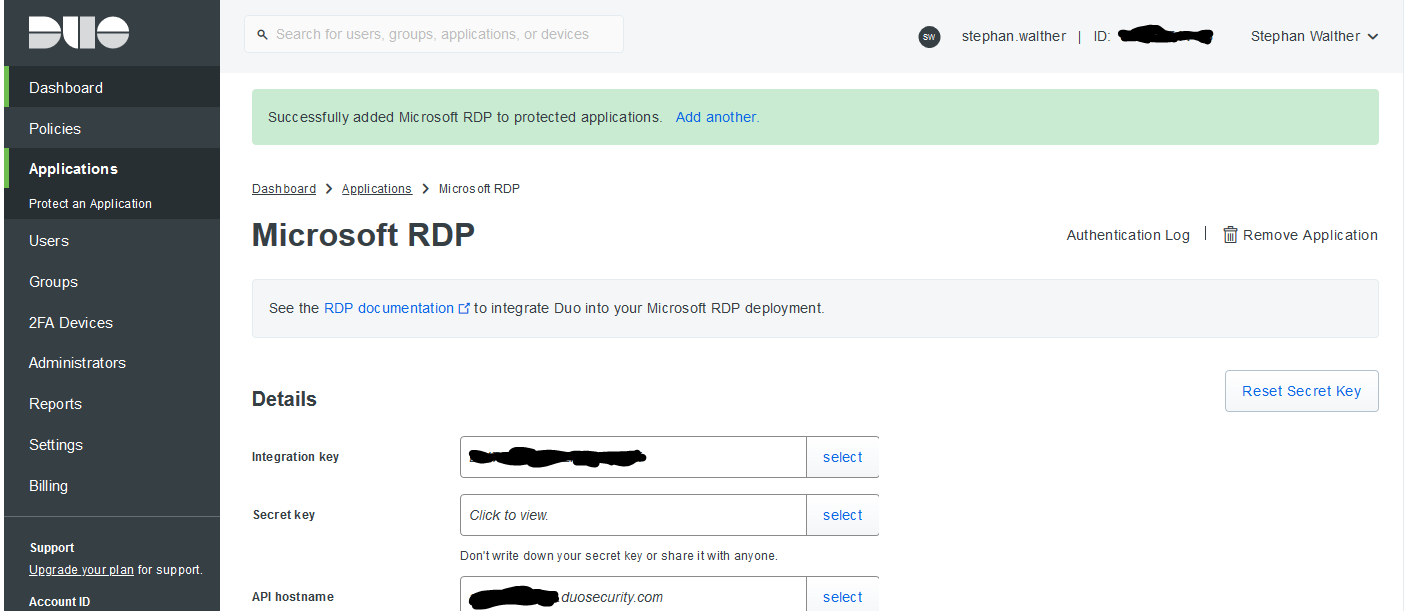Go to Dashboard via the breadcrumb
1408x611 pixels.
(x=284, y=189)
